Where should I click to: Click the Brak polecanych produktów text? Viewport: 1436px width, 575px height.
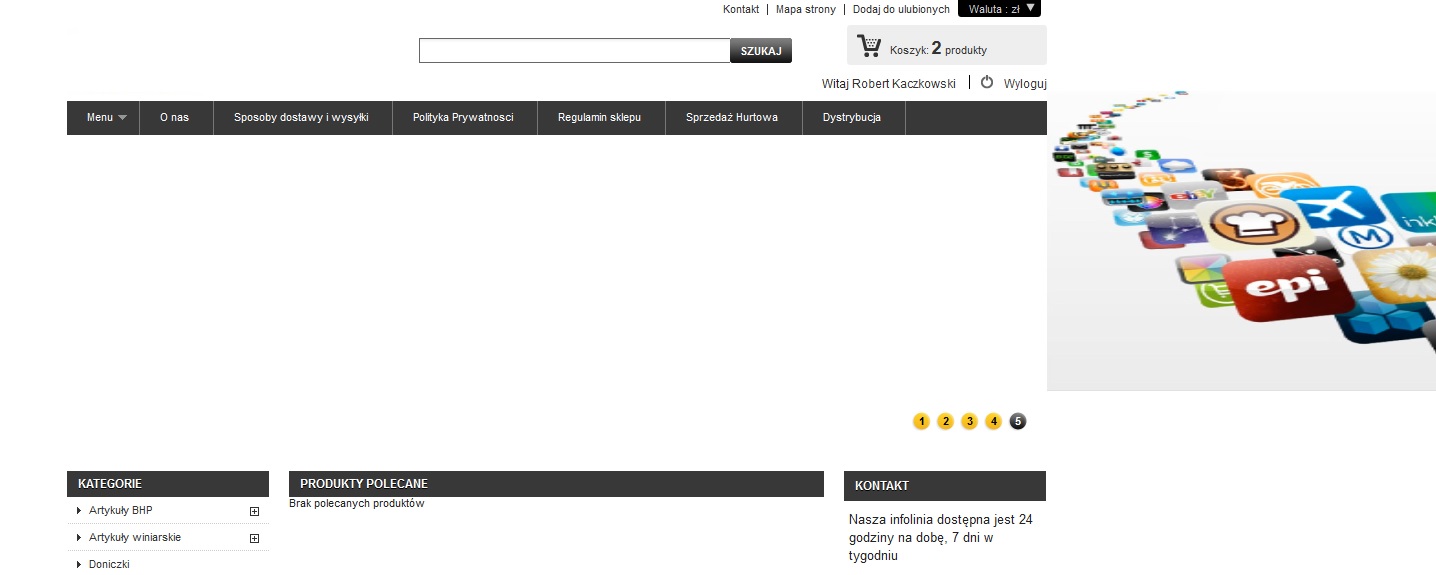[357, 504]
